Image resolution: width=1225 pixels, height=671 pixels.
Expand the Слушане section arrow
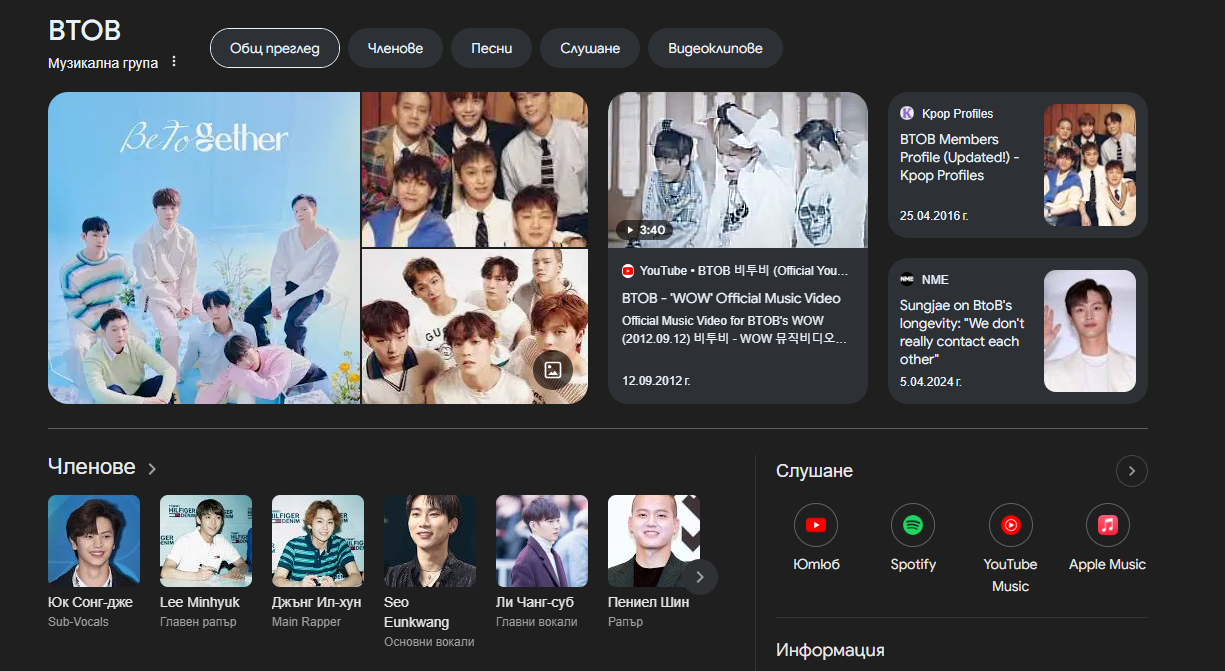pos(1131,471)
